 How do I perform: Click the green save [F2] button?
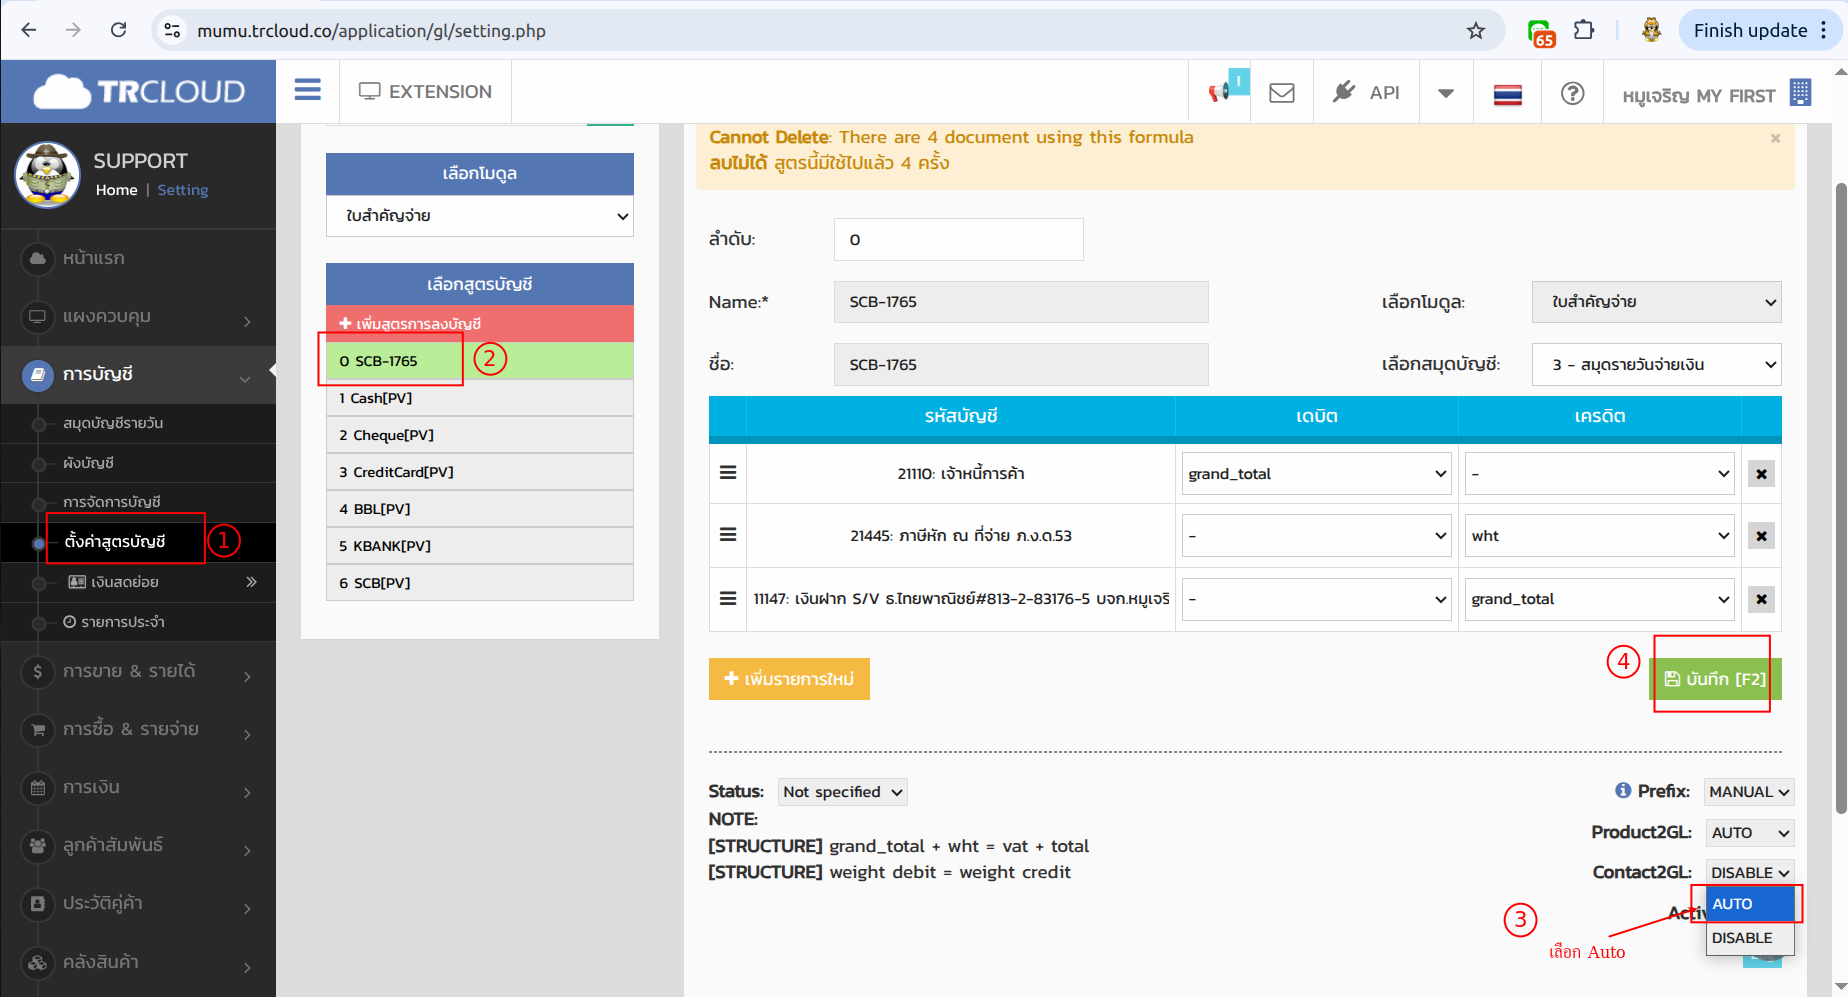coord(1714,679)
